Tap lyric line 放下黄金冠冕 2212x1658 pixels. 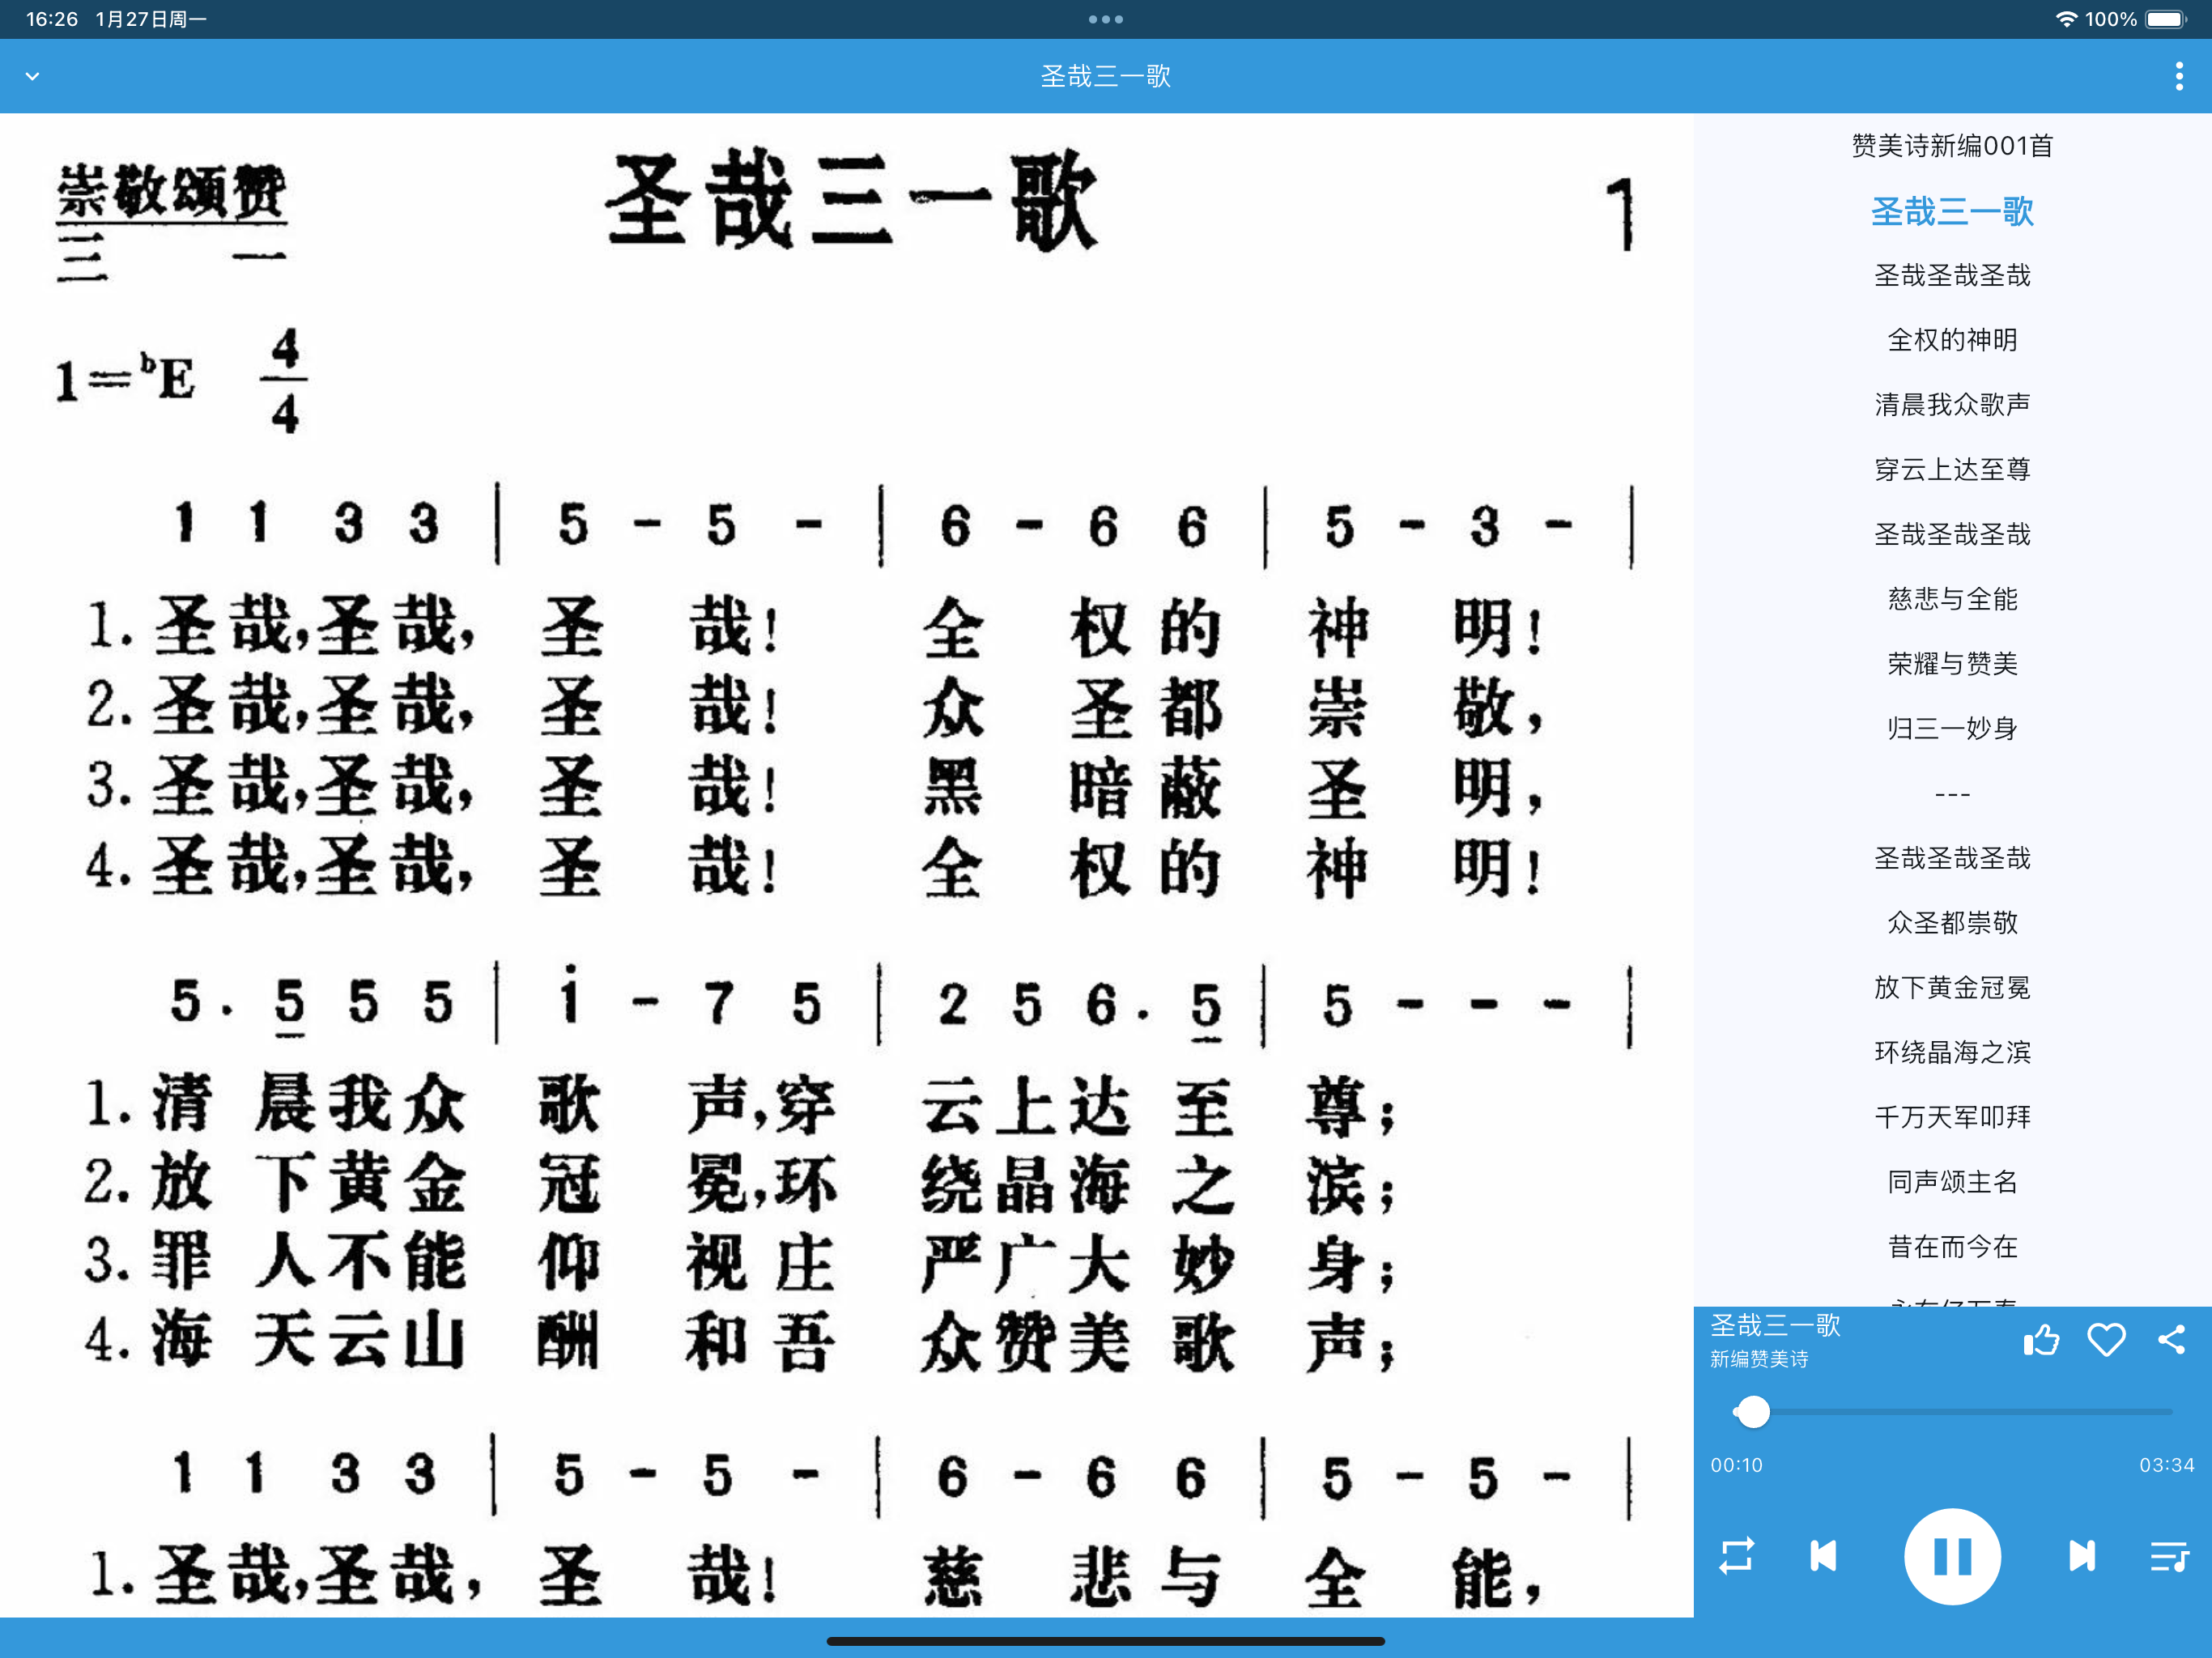coord(1952,987)
